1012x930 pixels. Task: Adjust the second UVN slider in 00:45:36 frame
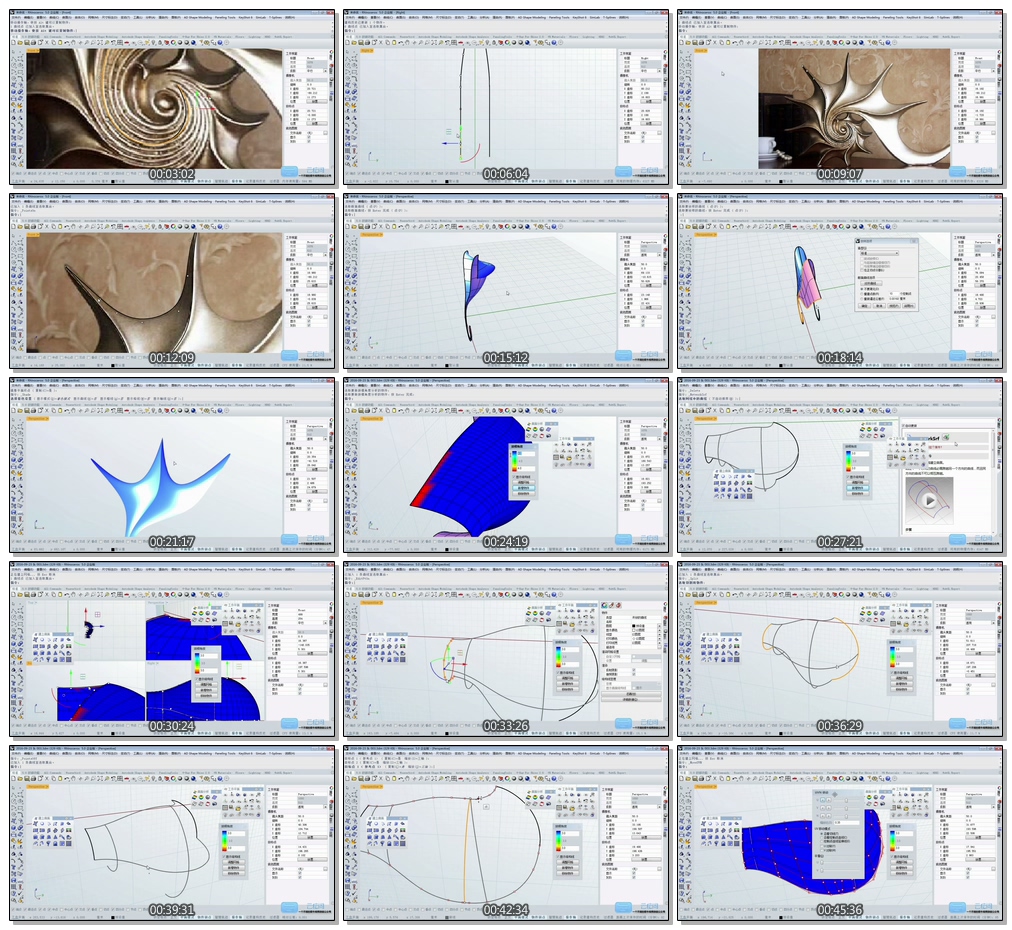point(846,808)
